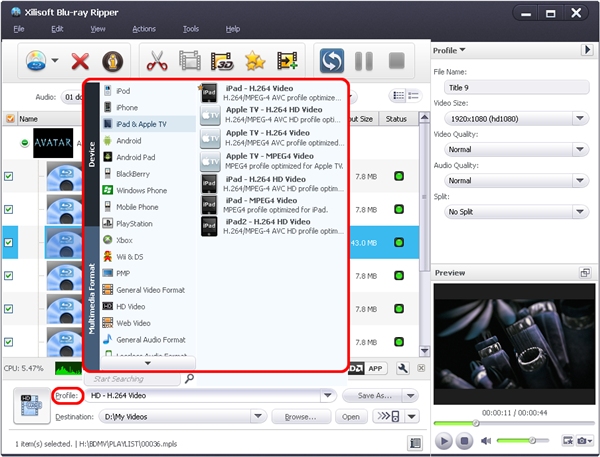
Task: Select the iPhone device category
Action: pyautogui.click(x=148, y=108)
